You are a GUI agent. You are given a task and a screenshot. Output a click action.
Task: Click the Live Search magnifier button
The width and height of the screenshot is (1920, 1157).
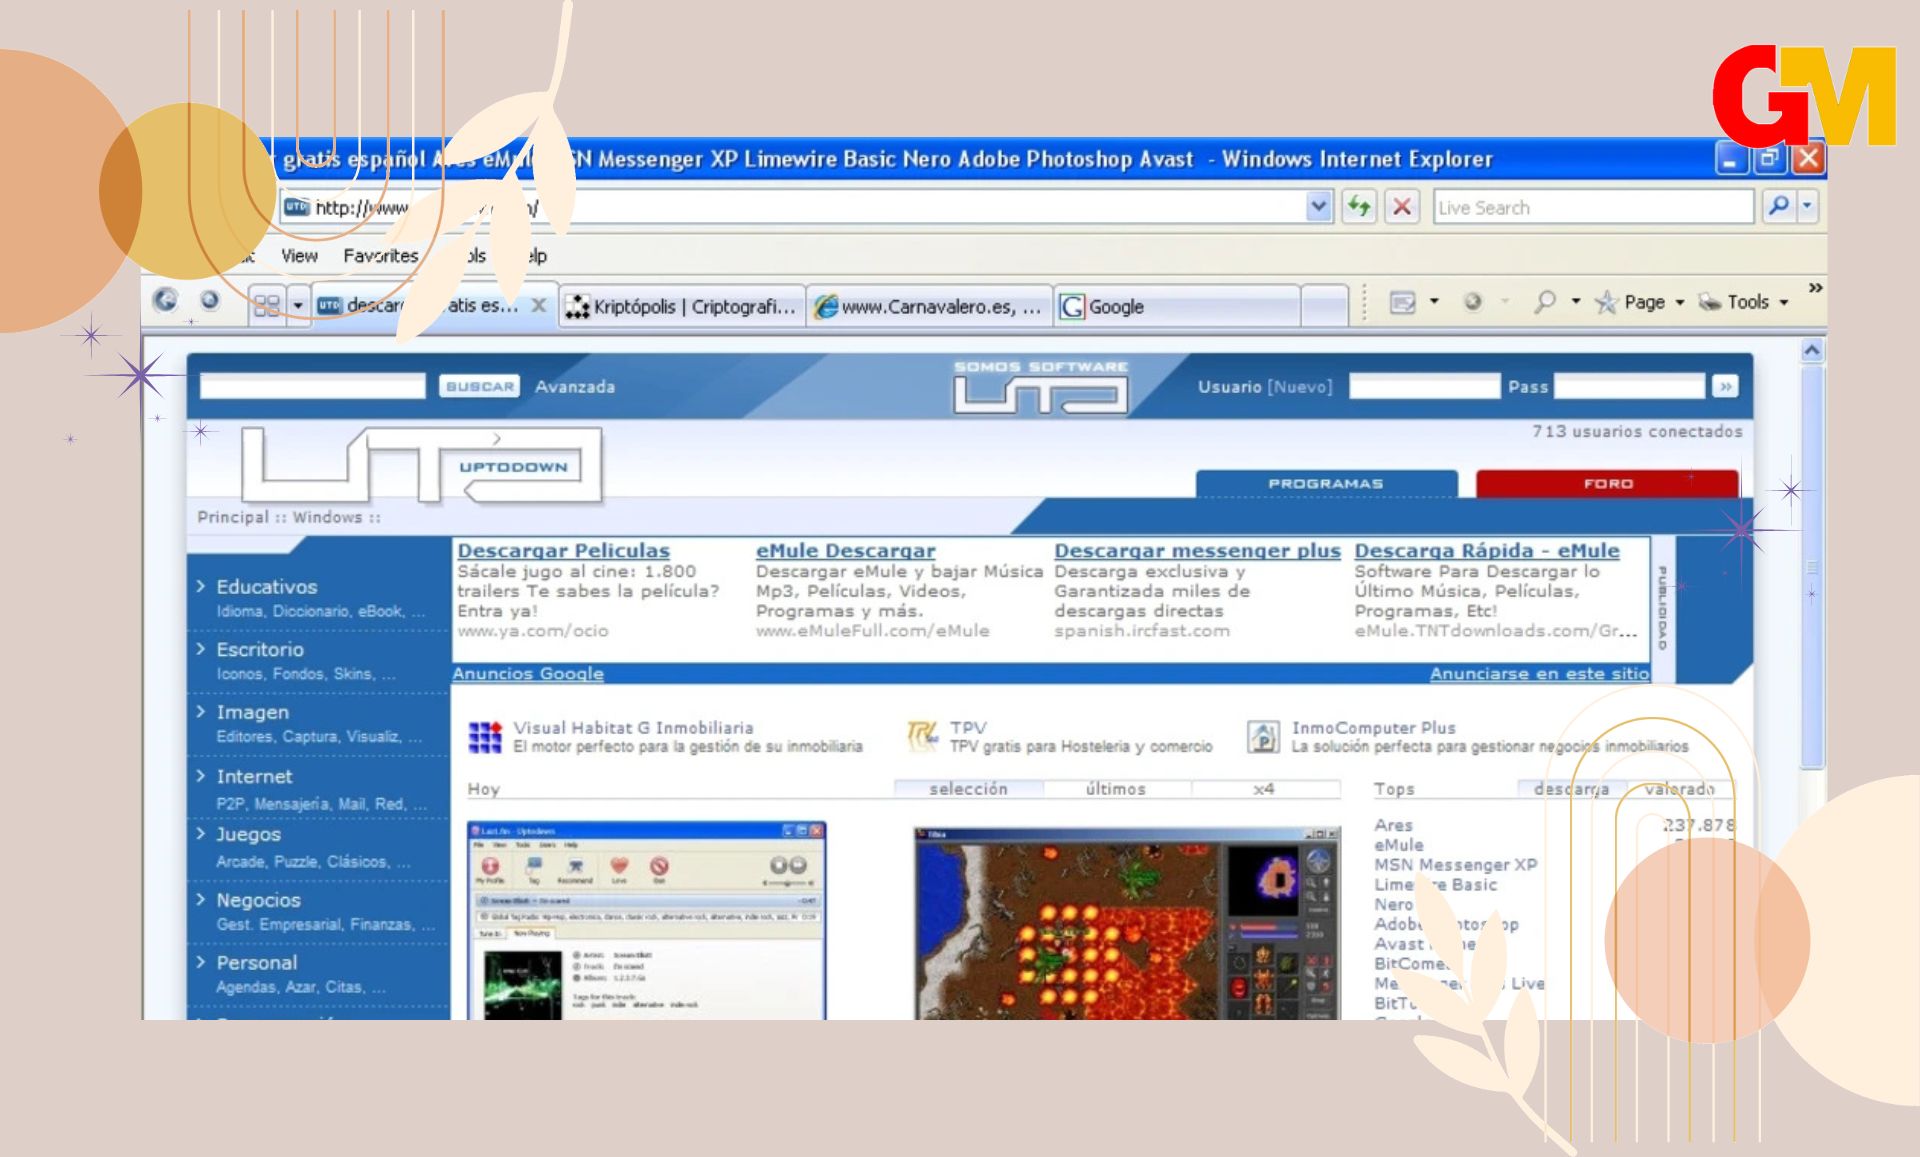click(1778, 207)
